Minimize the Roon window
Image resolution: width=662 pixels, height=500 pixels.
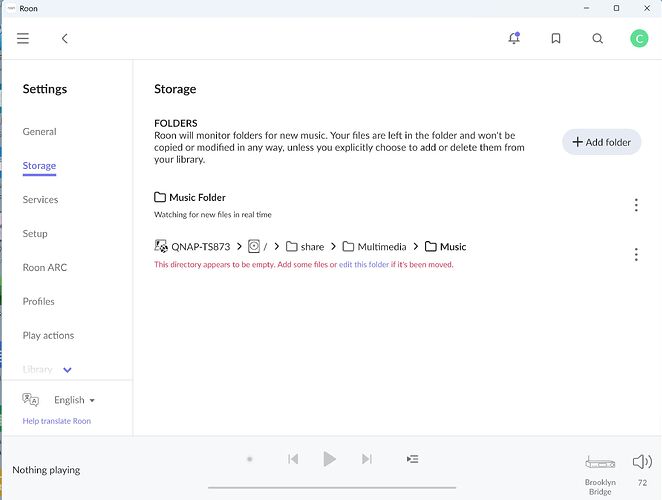click(586, 8)
